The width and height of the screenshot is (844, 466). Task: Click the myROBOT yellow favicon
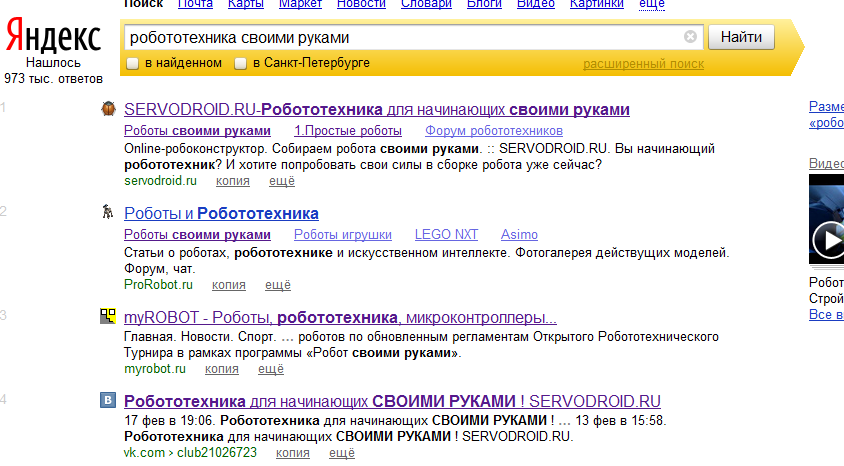108,316
